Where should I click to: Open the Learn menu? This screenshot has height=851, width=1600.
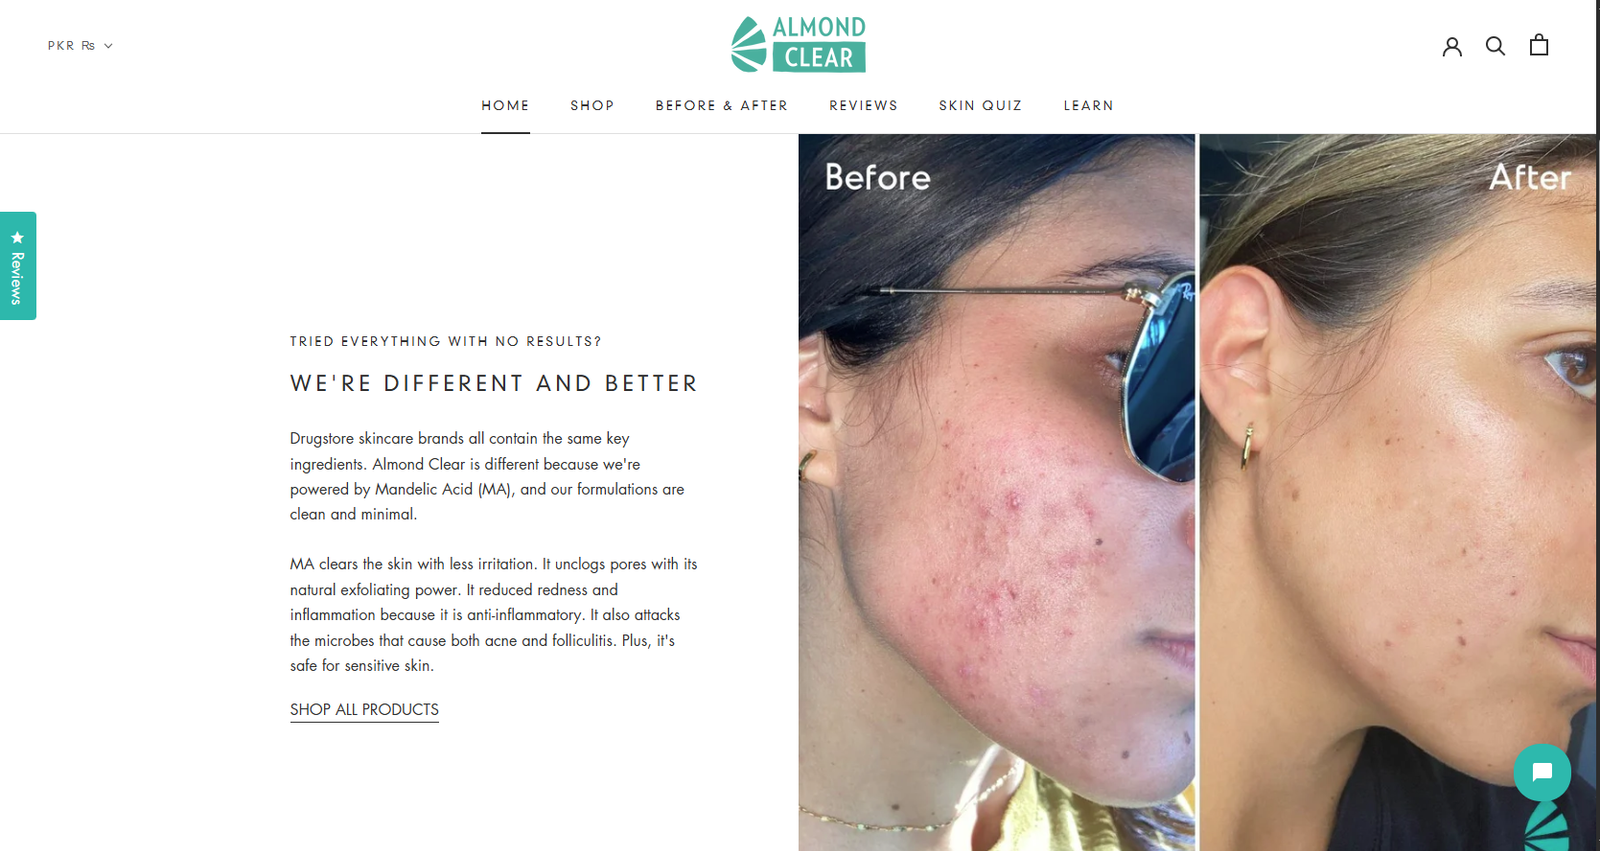[1088, 106]
